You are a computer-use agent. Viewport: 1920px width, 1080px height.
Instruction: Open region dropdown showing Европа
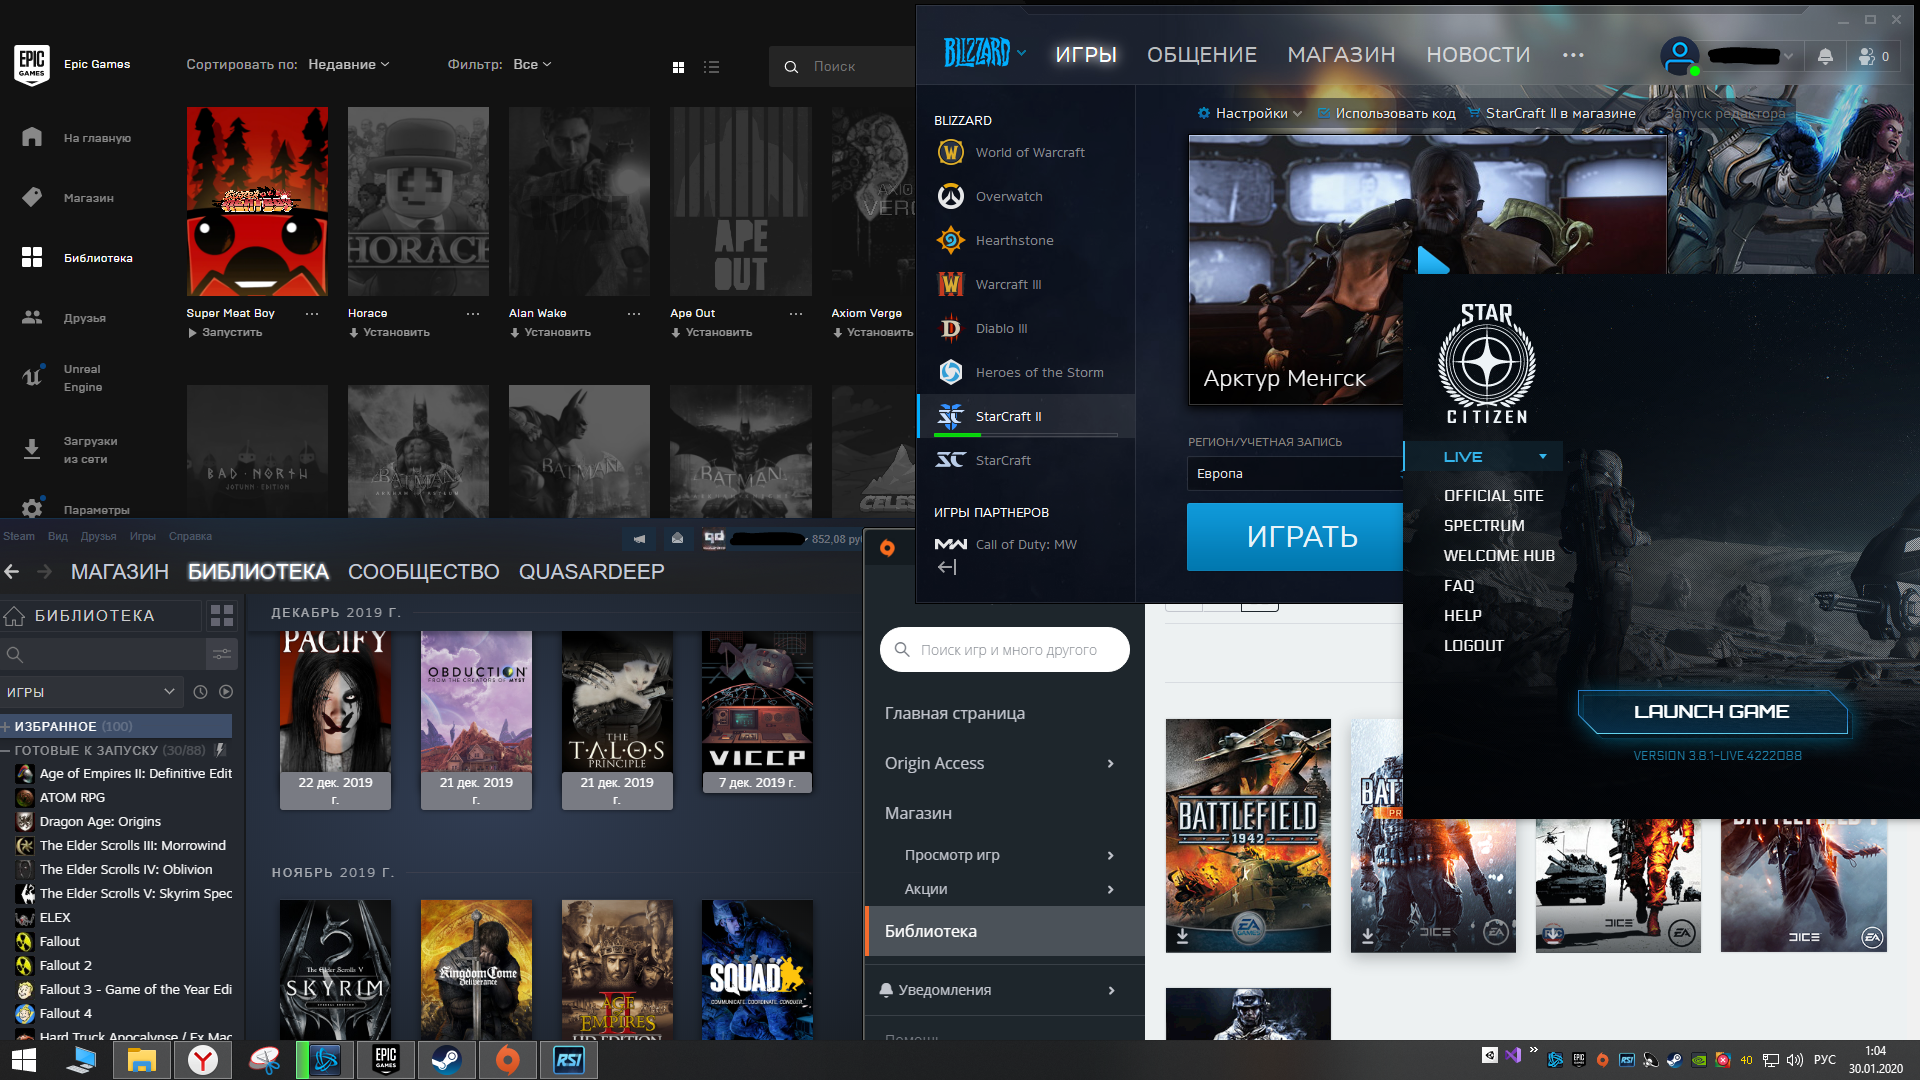click(1295, 473)
